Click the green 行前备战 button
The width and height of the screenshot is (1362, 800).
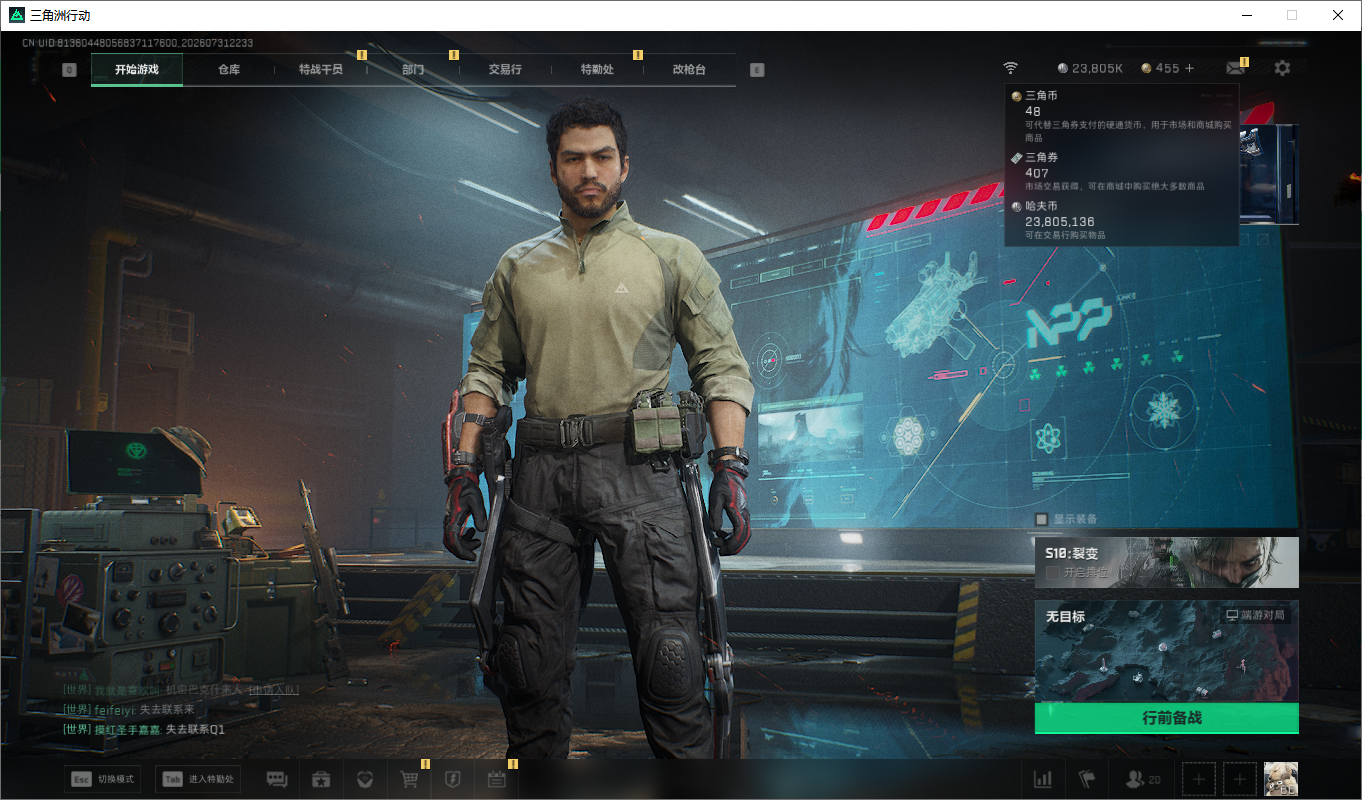(x=1167, y=718)
